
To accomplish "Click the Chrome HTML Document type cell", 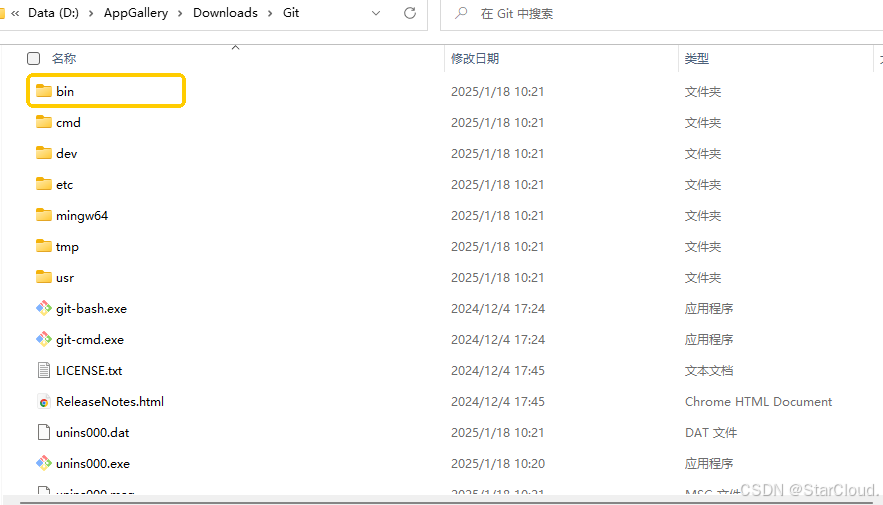I will pyautogui.click(x=758, y=401).
